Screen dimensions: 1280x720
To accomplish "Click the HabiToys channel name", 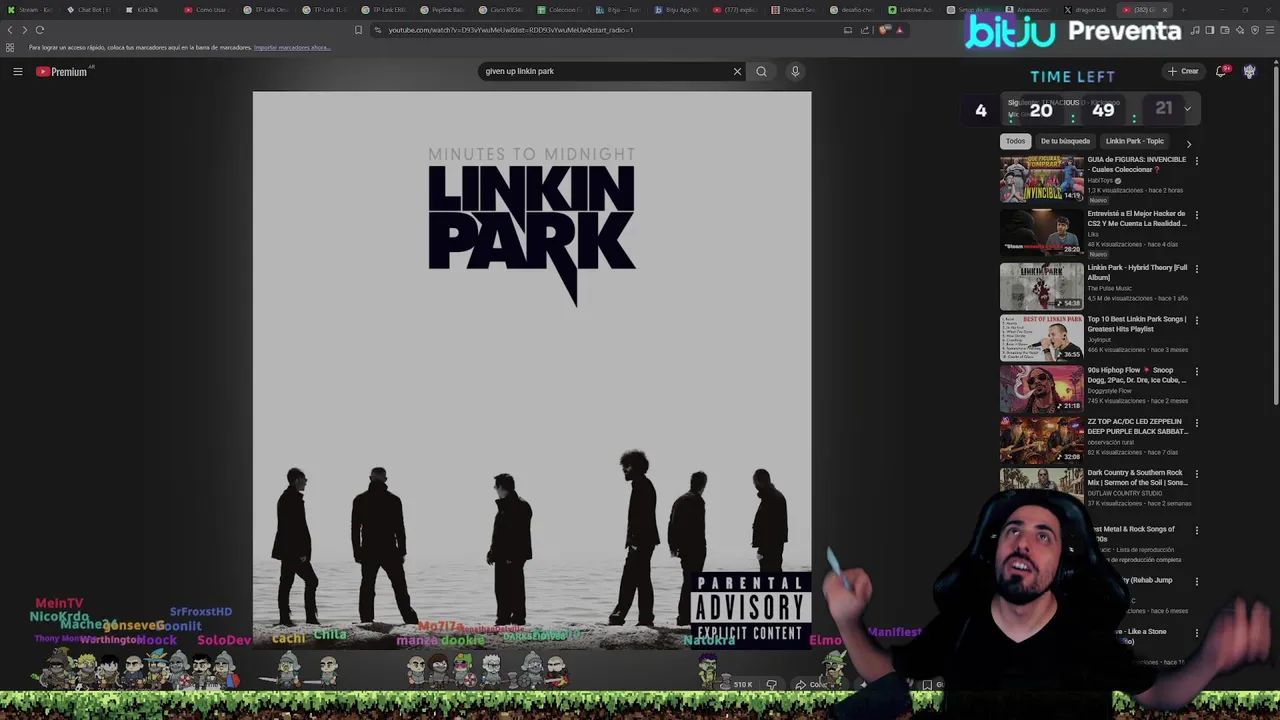I will (x=1099, y=181).
